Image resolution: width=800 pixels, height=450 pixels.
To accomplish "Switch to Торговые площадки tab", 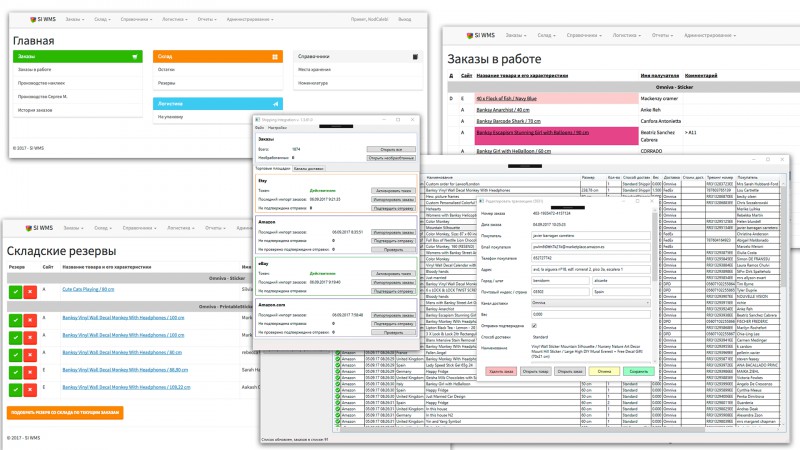I will point(272,168).
